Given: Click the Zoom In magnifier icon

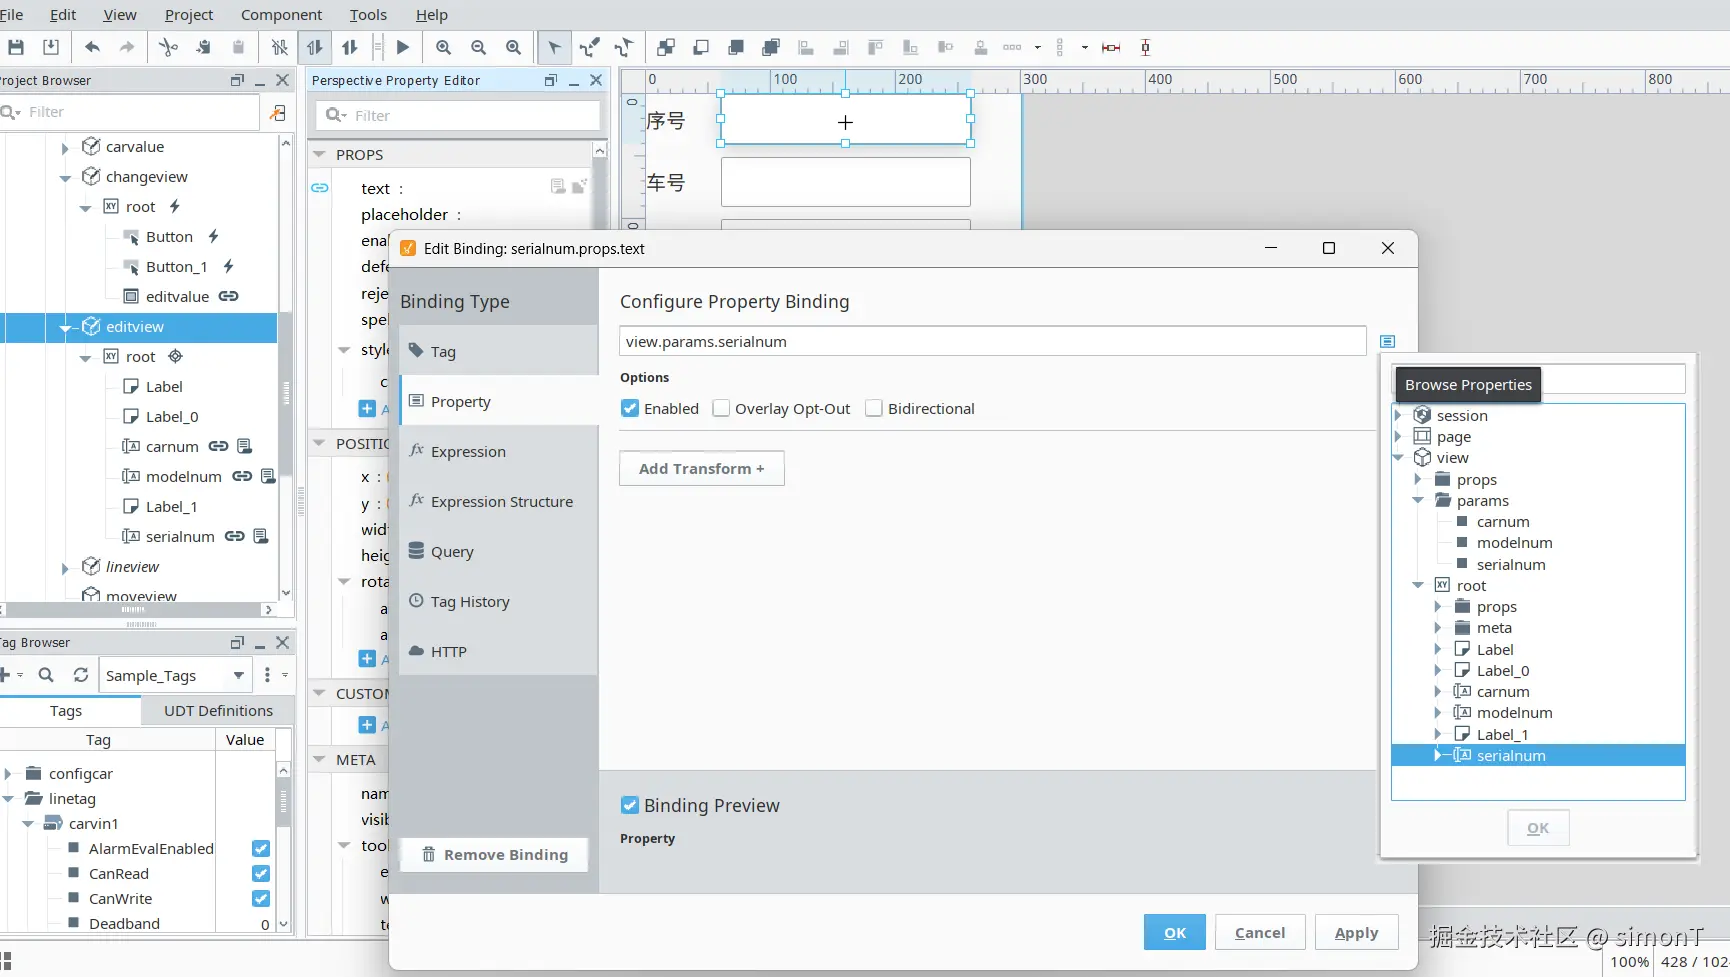Looking at the screenshot, I should pos(444,47).
